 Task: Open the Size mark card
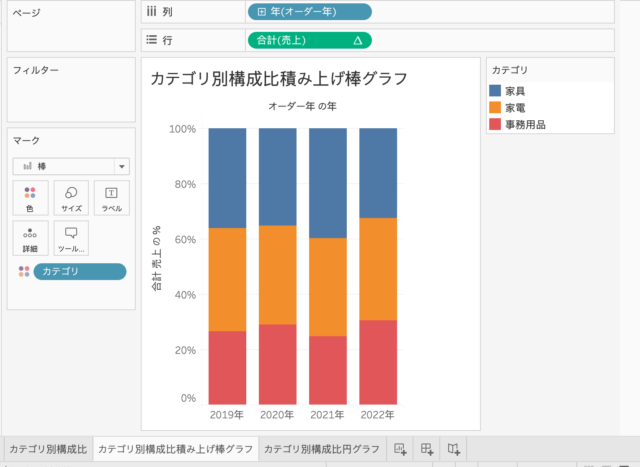(71, 198)
